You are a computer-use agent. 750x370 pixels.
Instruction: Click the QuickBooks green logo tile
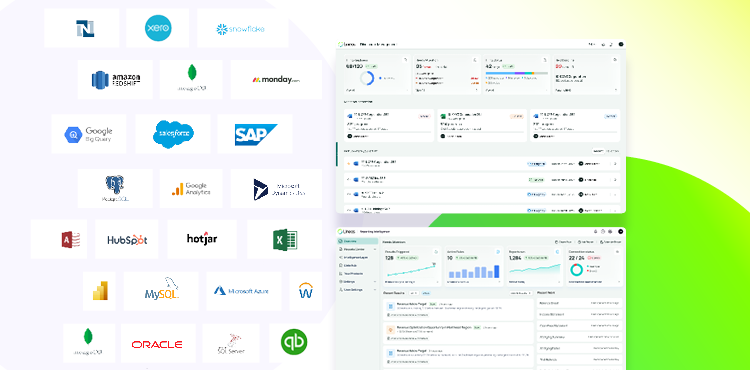[x=295, y=343]
